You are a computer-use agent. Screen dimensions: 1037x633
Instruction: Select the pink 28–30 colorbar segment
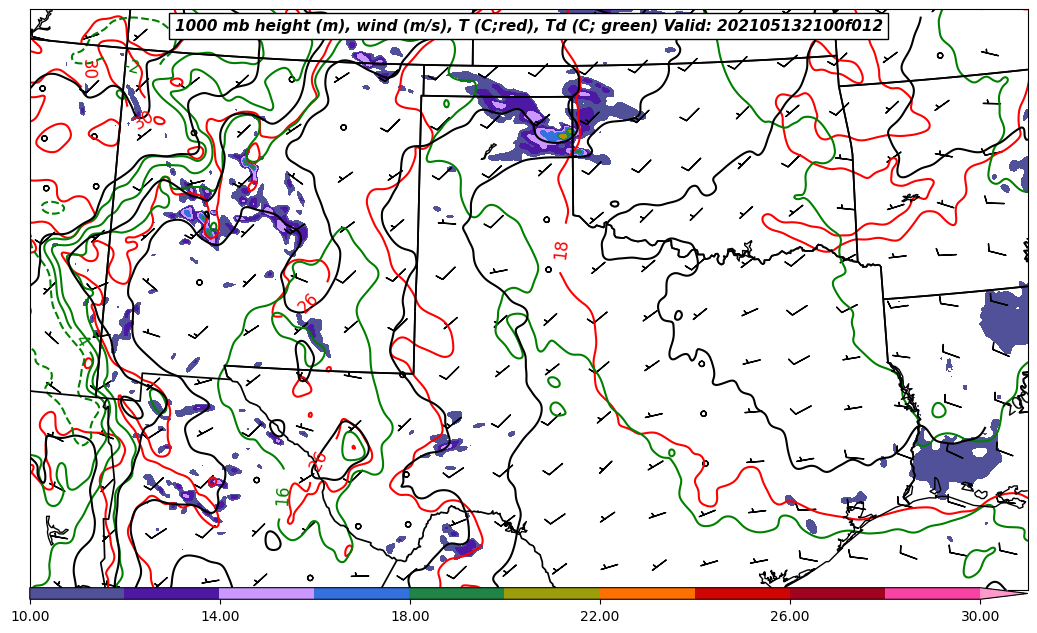coord(932,593)
